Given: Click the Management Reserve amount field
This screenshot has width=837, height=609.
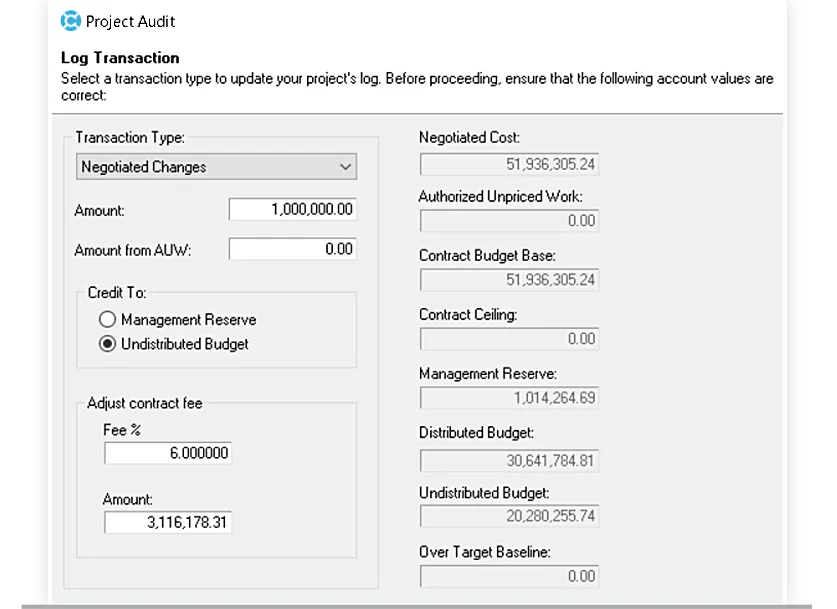Looking at the screenshot, I should 509,398.
